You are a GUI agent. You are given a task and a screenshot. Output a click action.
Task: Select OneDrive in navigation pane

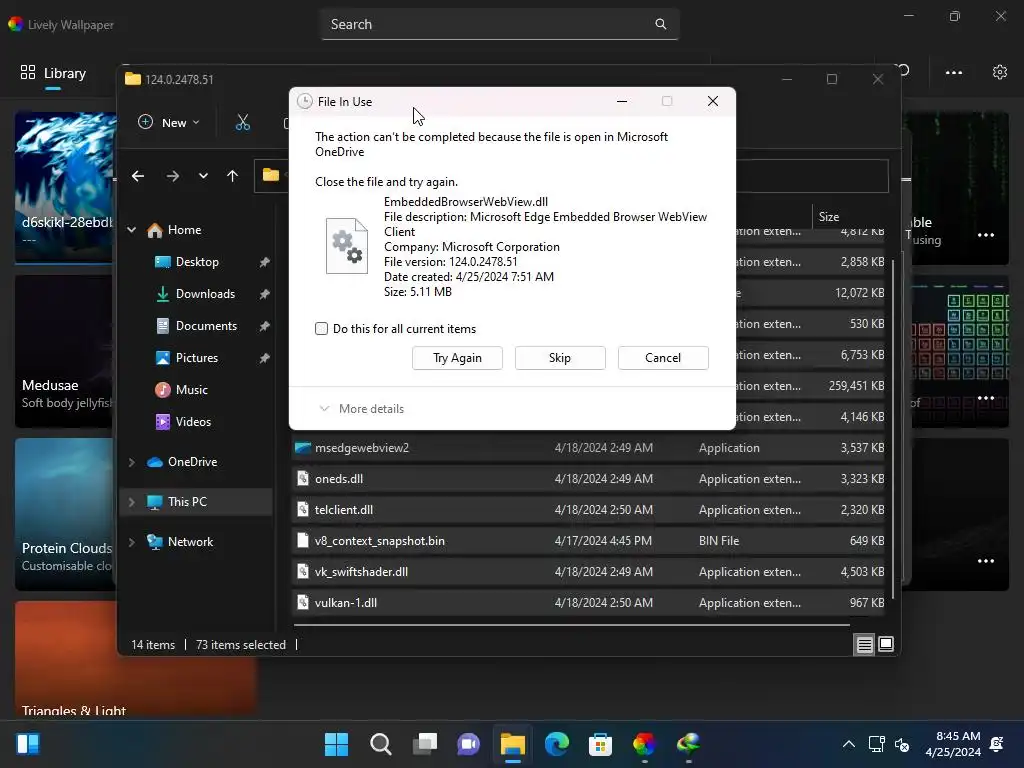coord(193,462)
